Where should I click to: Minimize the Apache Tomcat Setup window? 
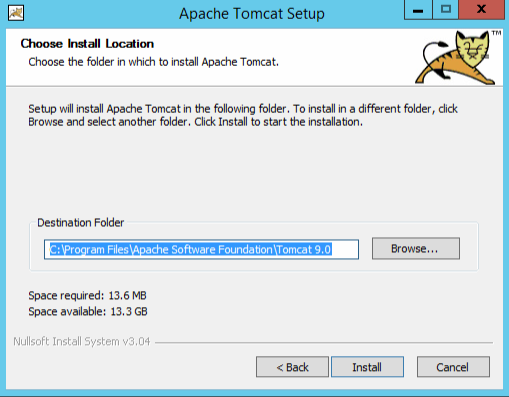point(418,10)
